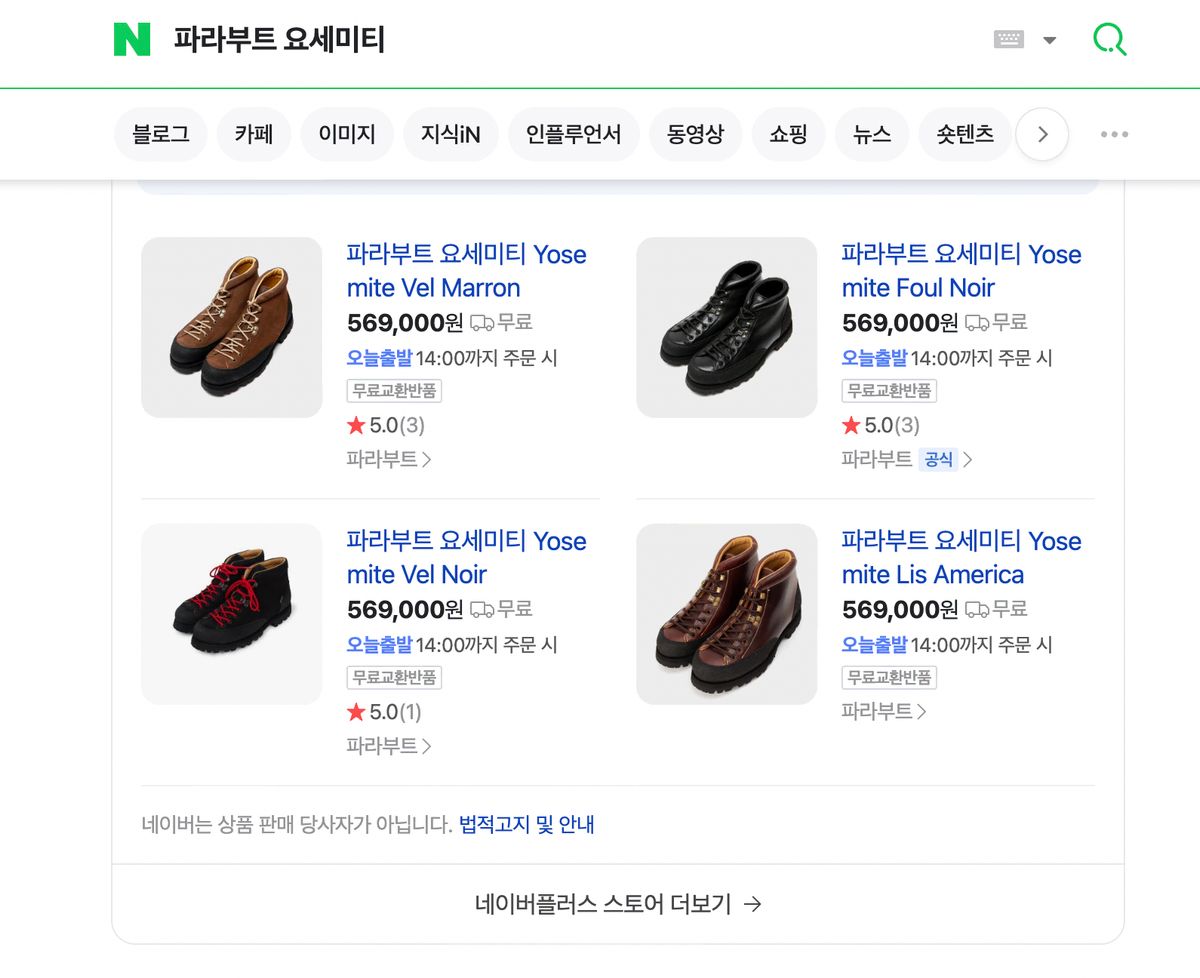Click 네이버플러스 스토어 더보기 button

(618, 904)
